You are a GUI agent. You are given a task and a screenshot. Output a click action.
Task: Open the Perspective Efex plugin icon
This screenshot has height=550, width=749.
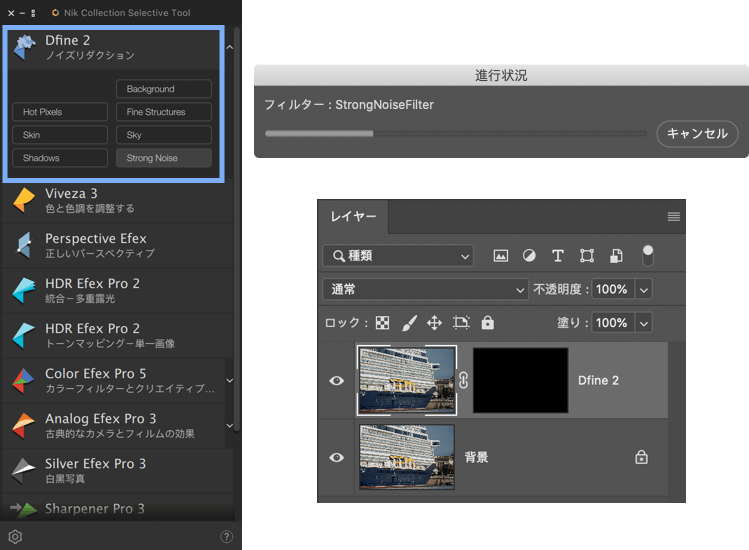click(x=24, y=245)
